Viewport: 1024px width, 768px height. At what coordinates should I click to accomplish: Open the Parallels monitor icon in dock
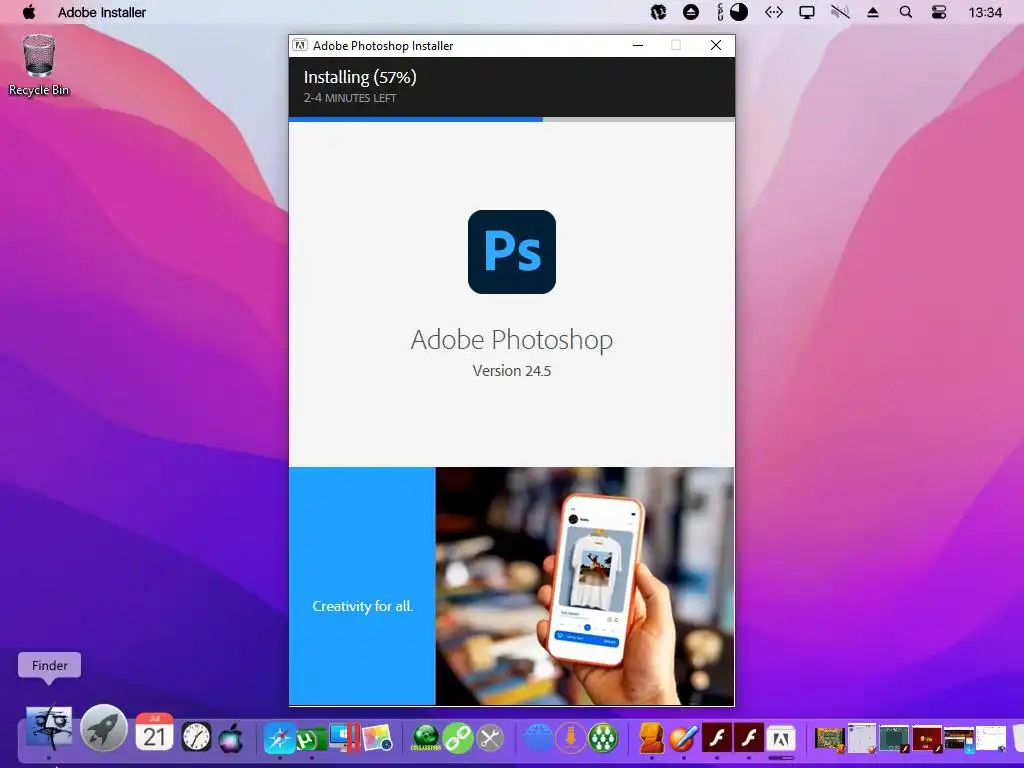tap(344, 737)
